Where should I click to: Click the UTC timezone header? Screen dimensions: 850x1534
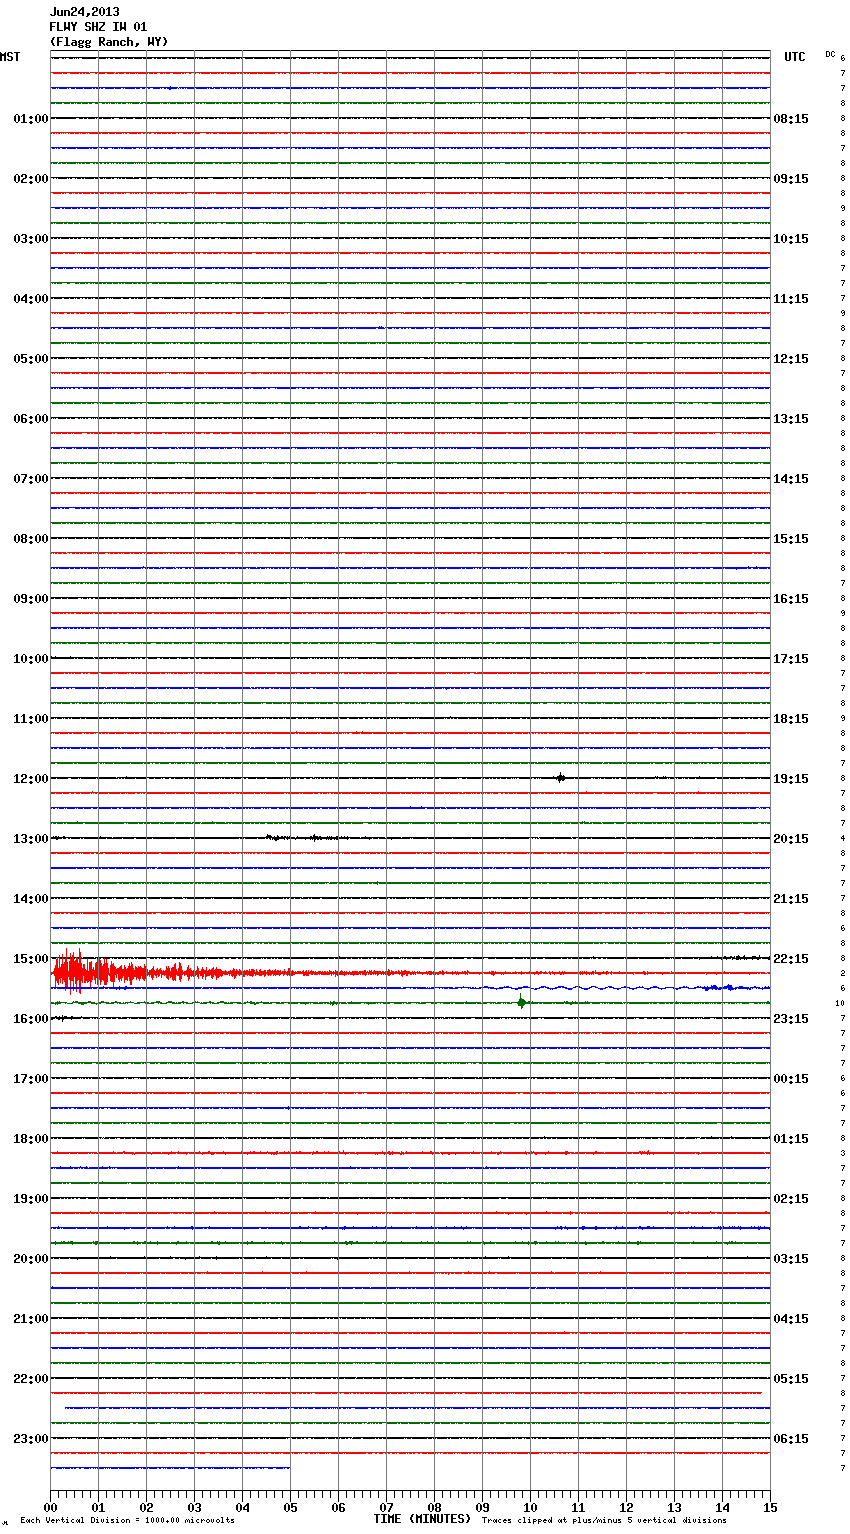[x=794, y=57]
